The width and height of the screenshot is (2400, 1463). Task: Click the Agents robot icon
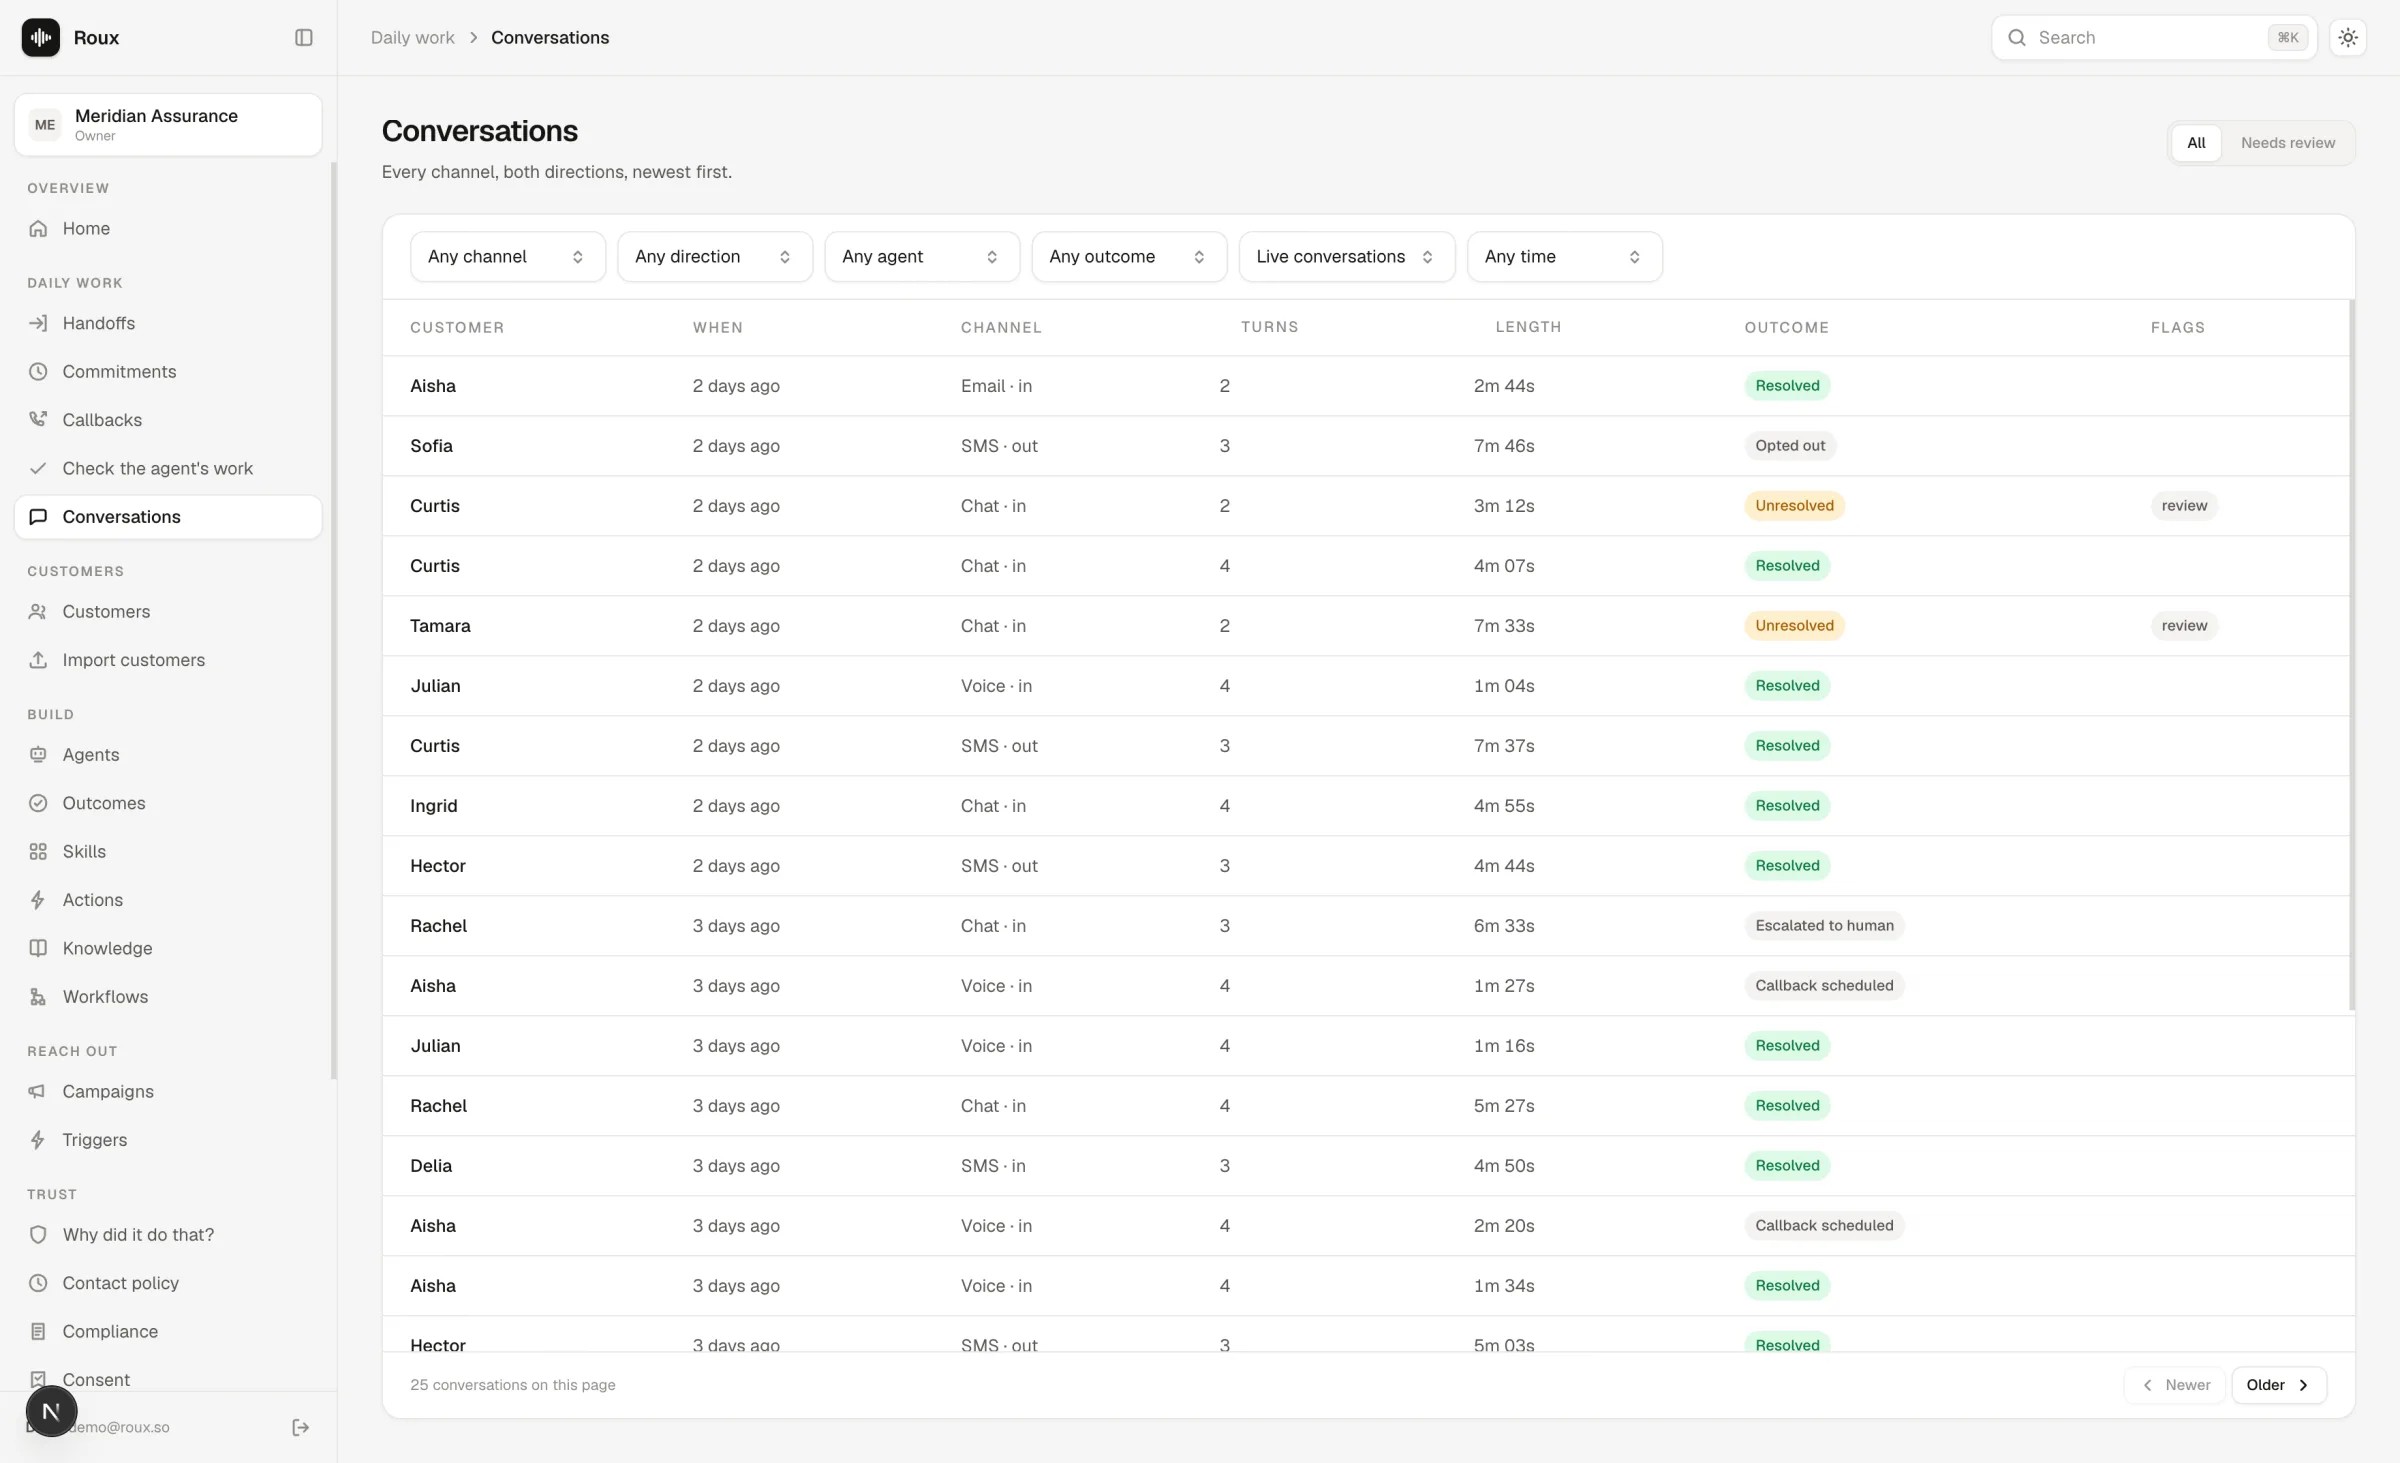coord(38,755)
